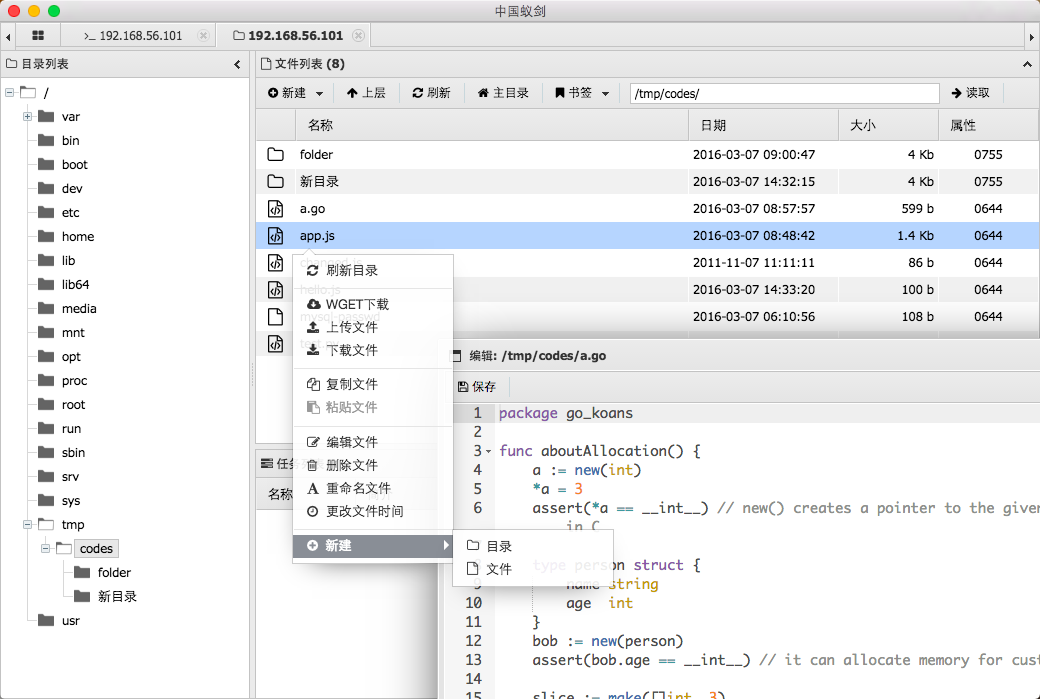This screenshot has height=699, width=1040.
Task: Create a new 目录 from the submenu
Action: tap(533, 546)
